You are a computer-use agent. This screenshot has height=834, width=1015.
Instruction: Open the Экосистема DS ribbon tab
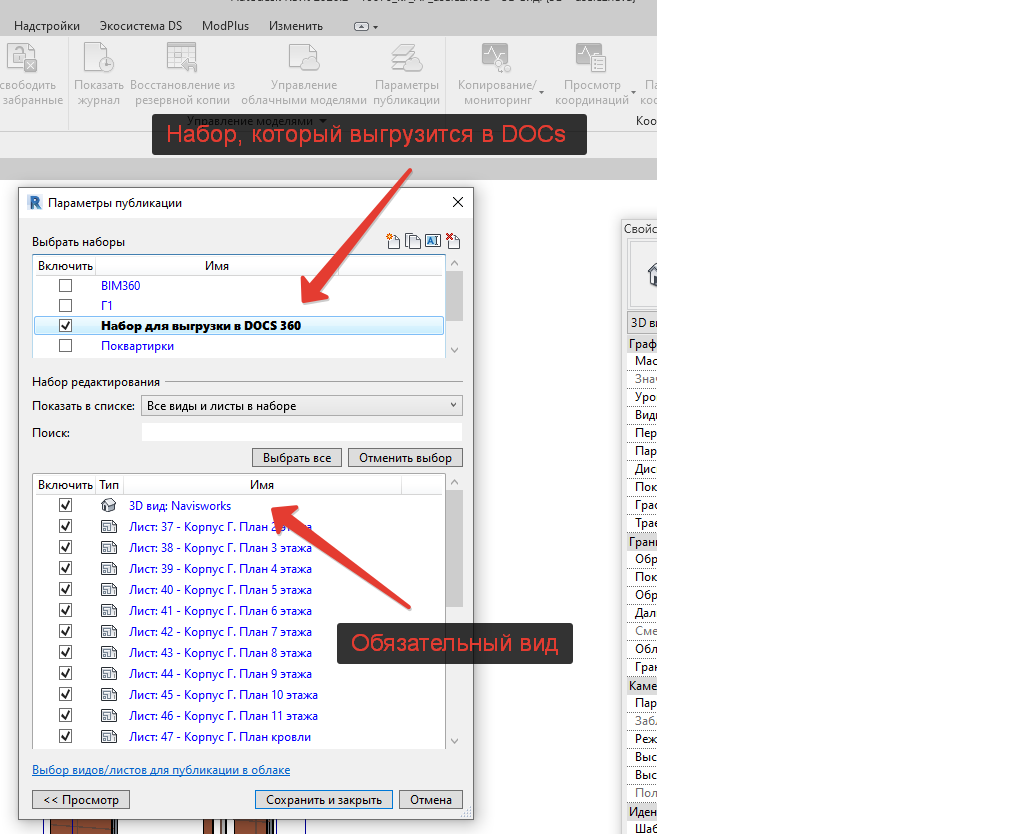pos(140,26)
